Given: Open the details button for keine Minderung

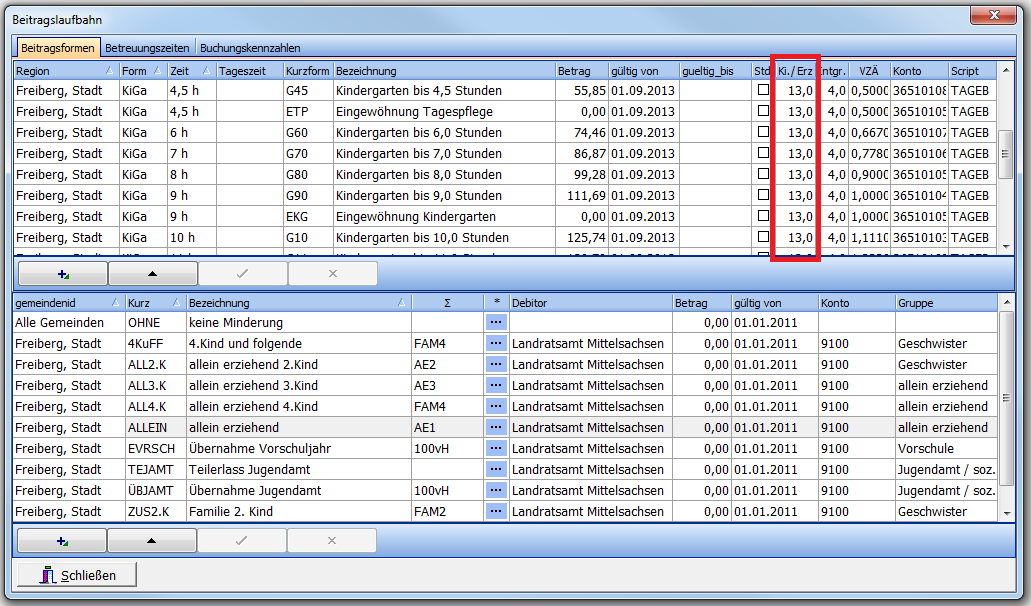Looking at the screenshot, I should (496, 323).
